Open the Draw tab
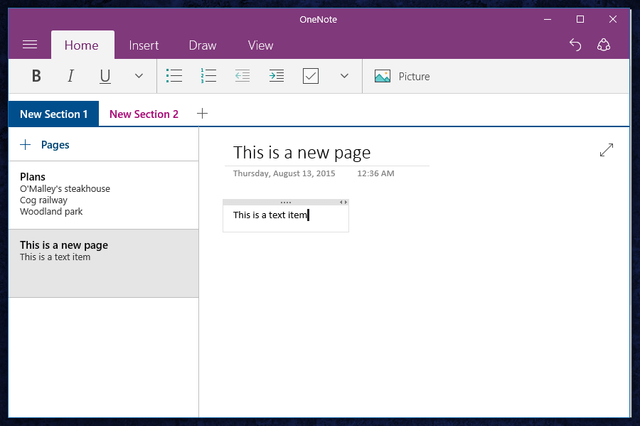Screen dimensions: 640x426 click(202, 45)
